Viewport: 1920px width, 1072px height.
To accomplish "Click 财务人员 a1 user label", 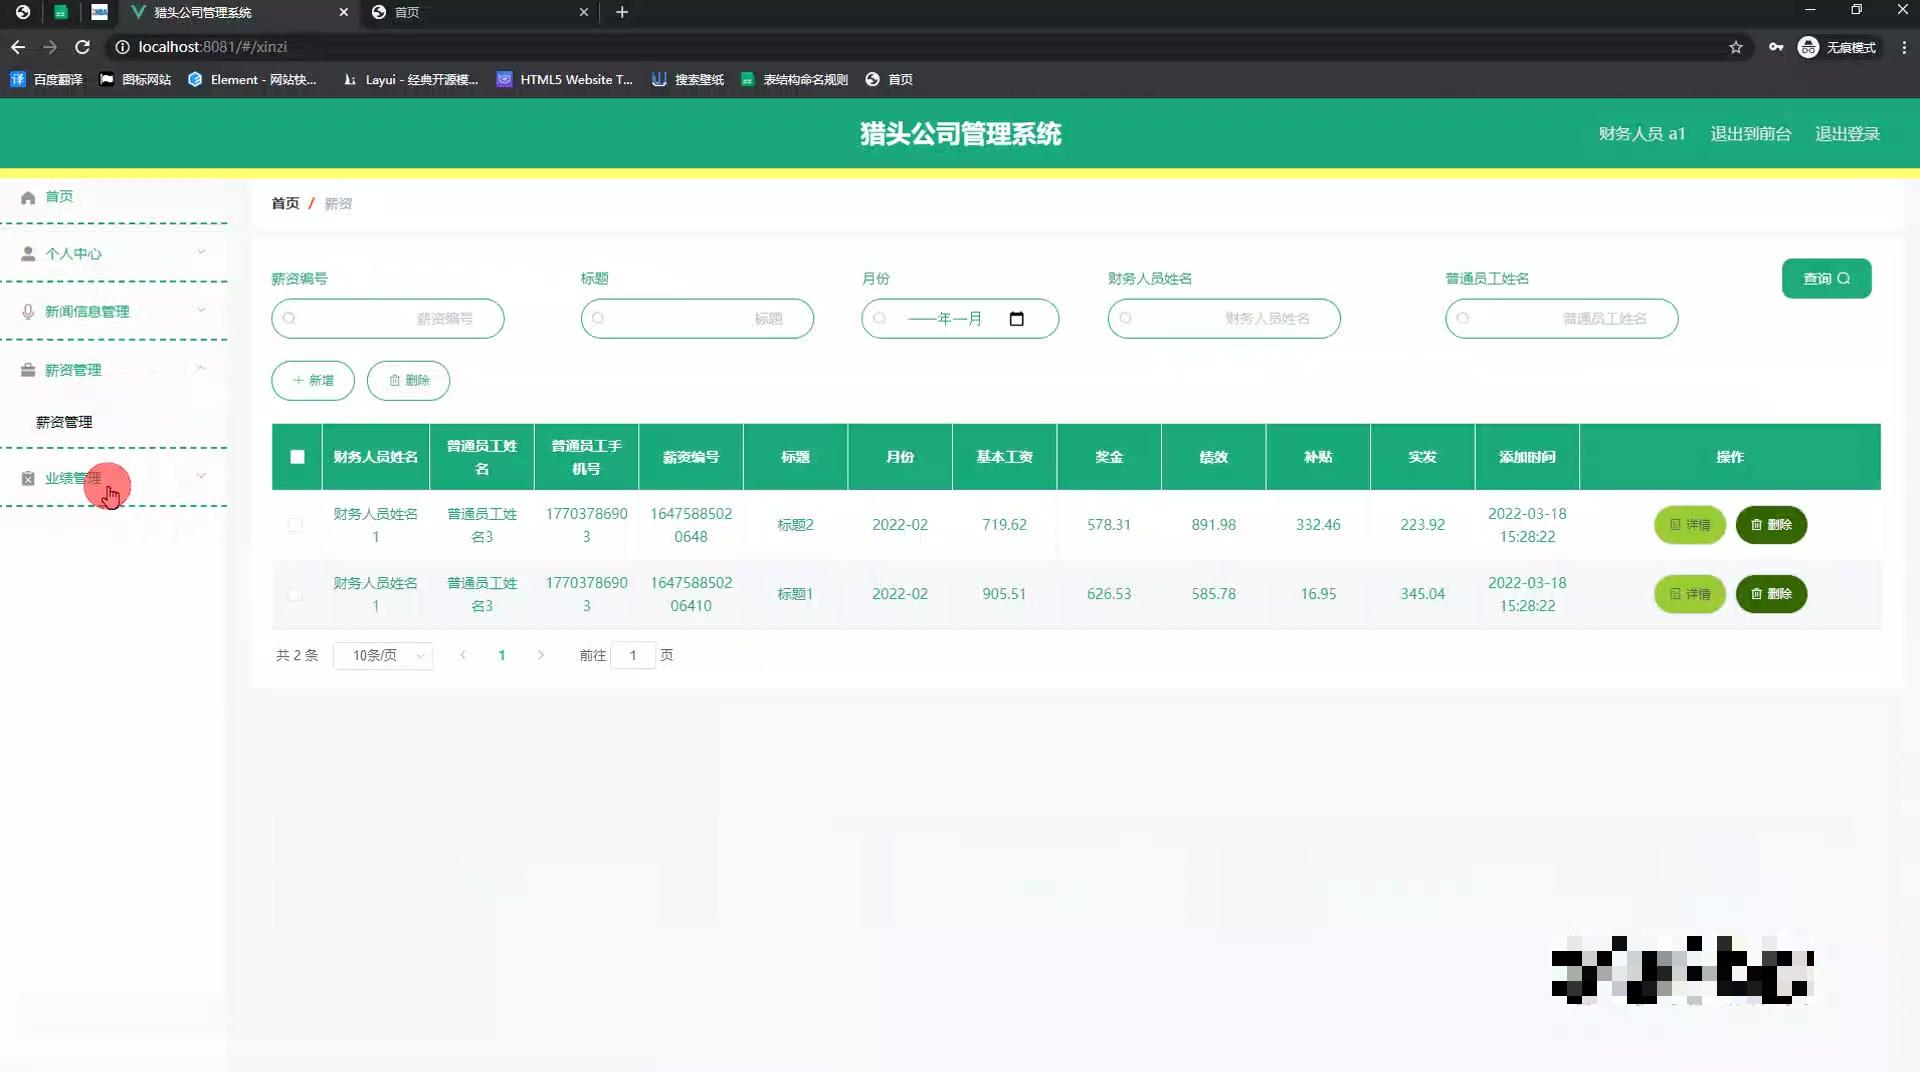I will 1641,134.
